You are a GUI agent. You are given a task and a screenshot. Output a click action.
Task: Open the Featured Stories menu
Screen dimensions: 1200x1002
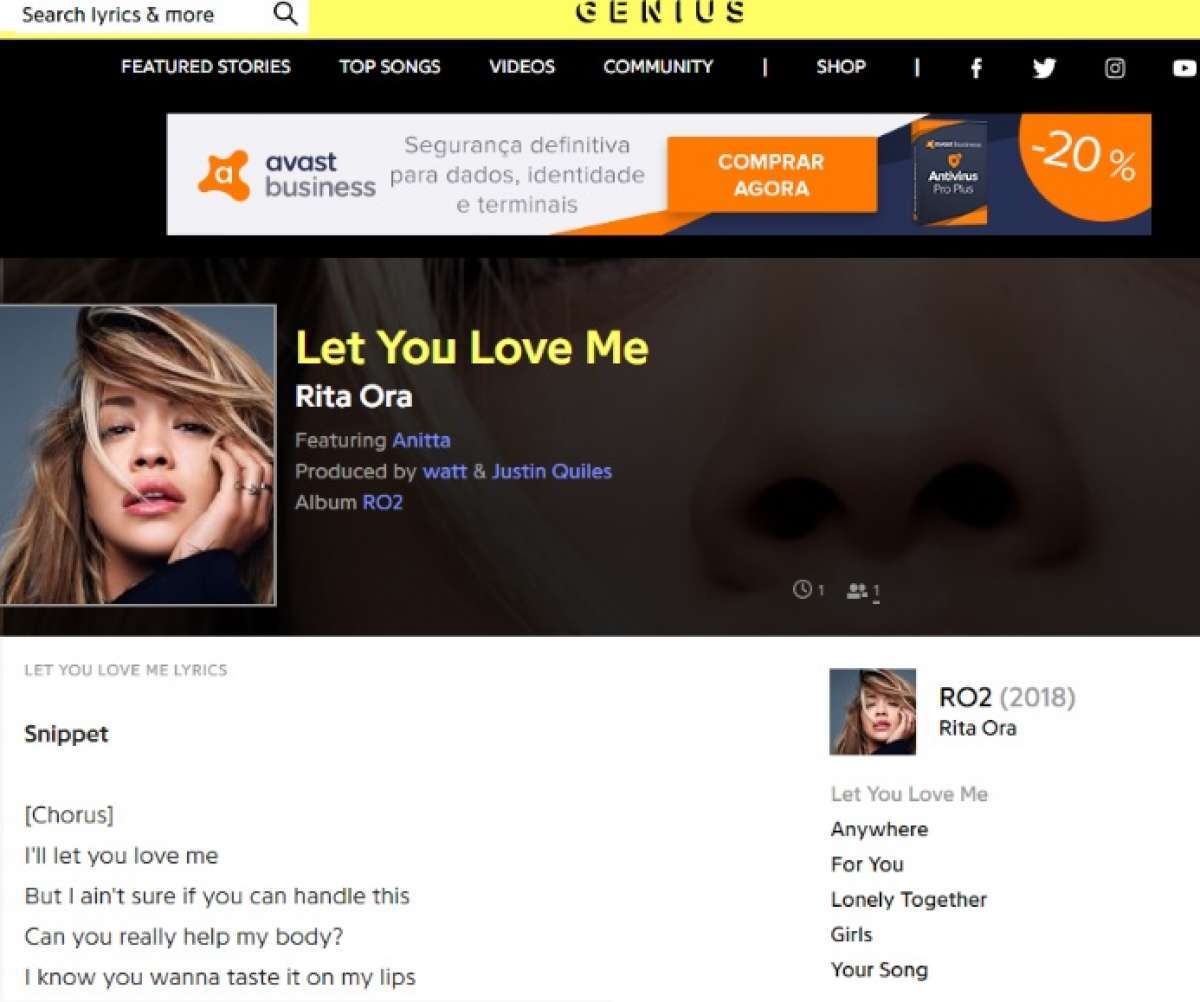tap(206, 67)
